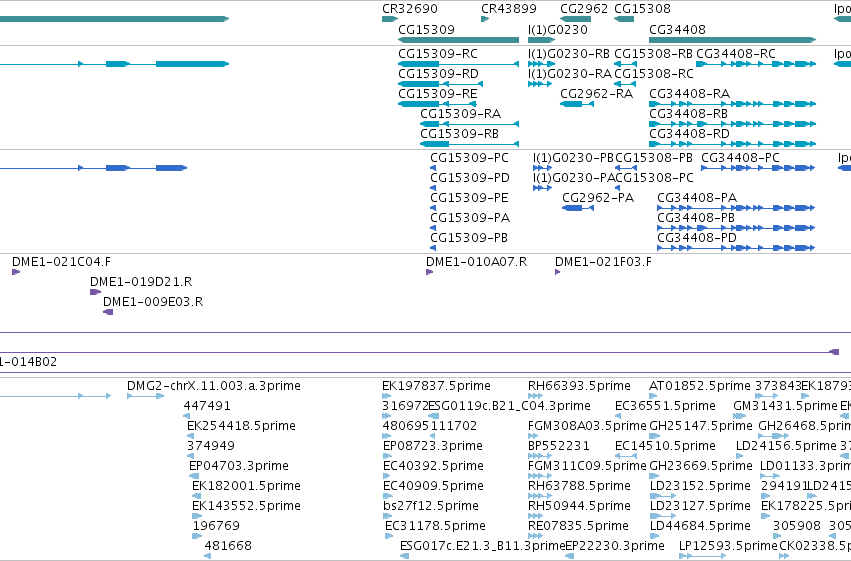The width and height of the screenshot is (851, 561).
Task: Select EST EP08723.3prime
Action: tap(387, 456)
